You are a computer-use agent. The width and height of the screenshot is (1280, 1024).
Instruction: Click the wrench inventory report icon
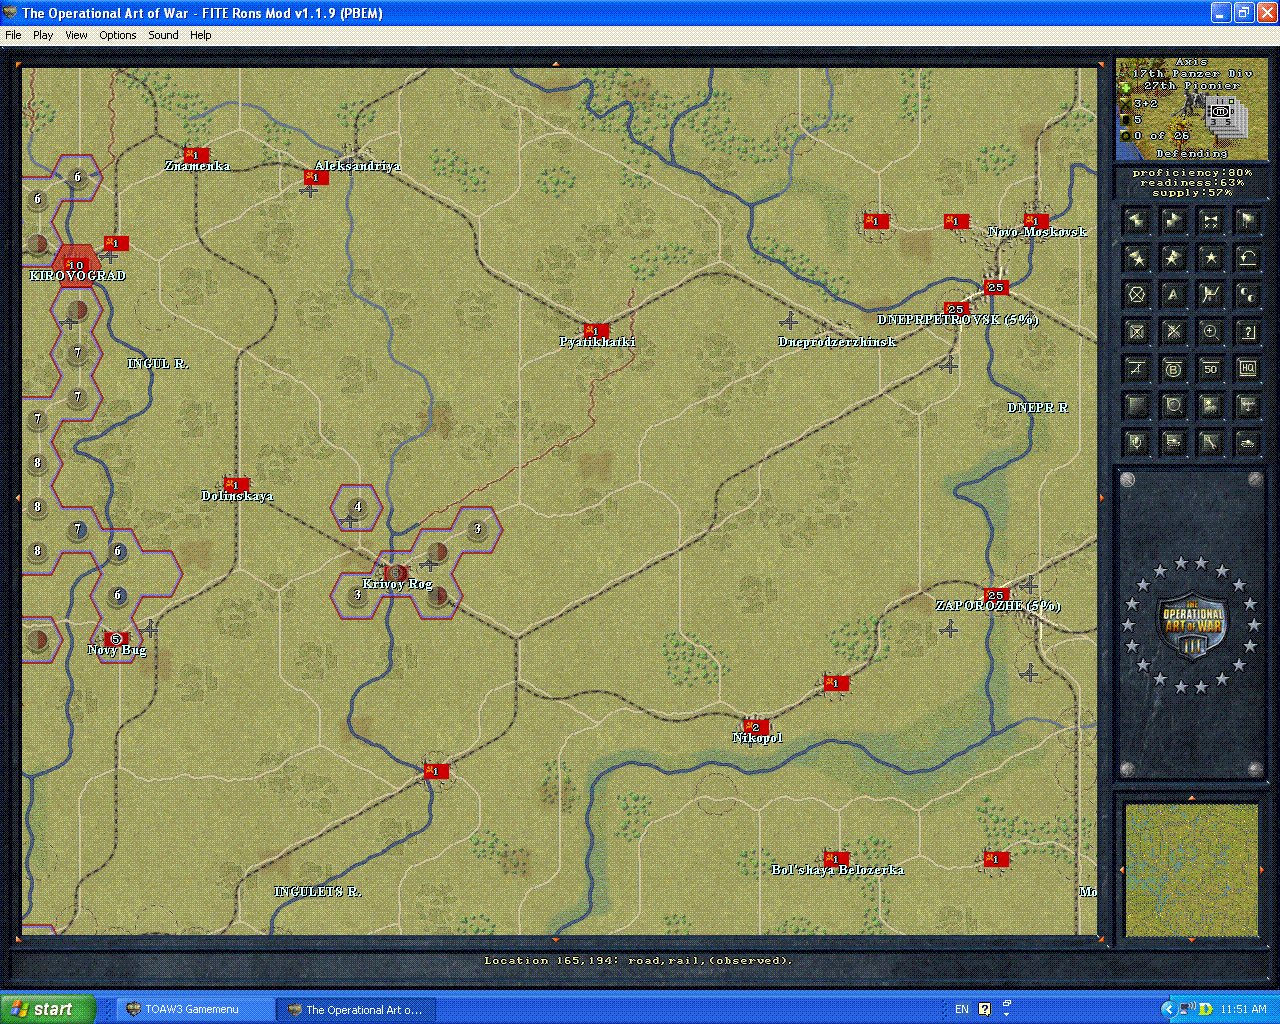(x=1210, y=443)
